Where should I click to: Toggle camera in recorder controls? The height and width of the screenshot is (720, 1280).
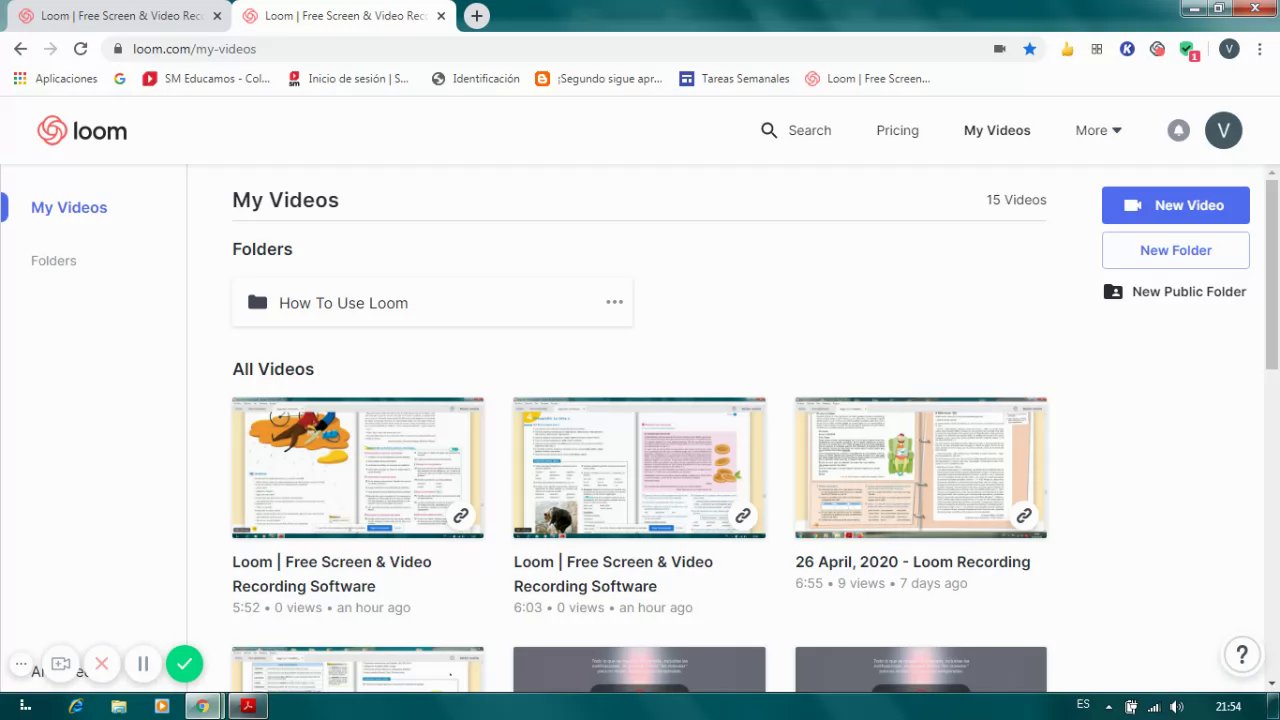[60, 664]
